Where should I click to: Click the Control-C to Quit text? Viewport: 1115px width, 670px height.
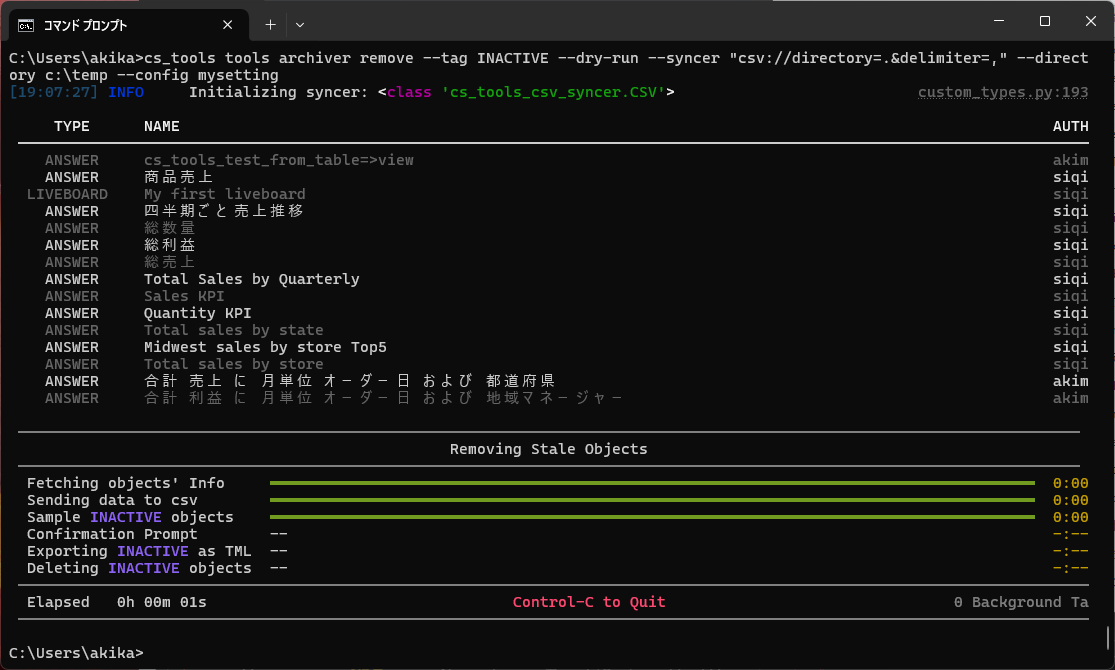coord(588,602)
